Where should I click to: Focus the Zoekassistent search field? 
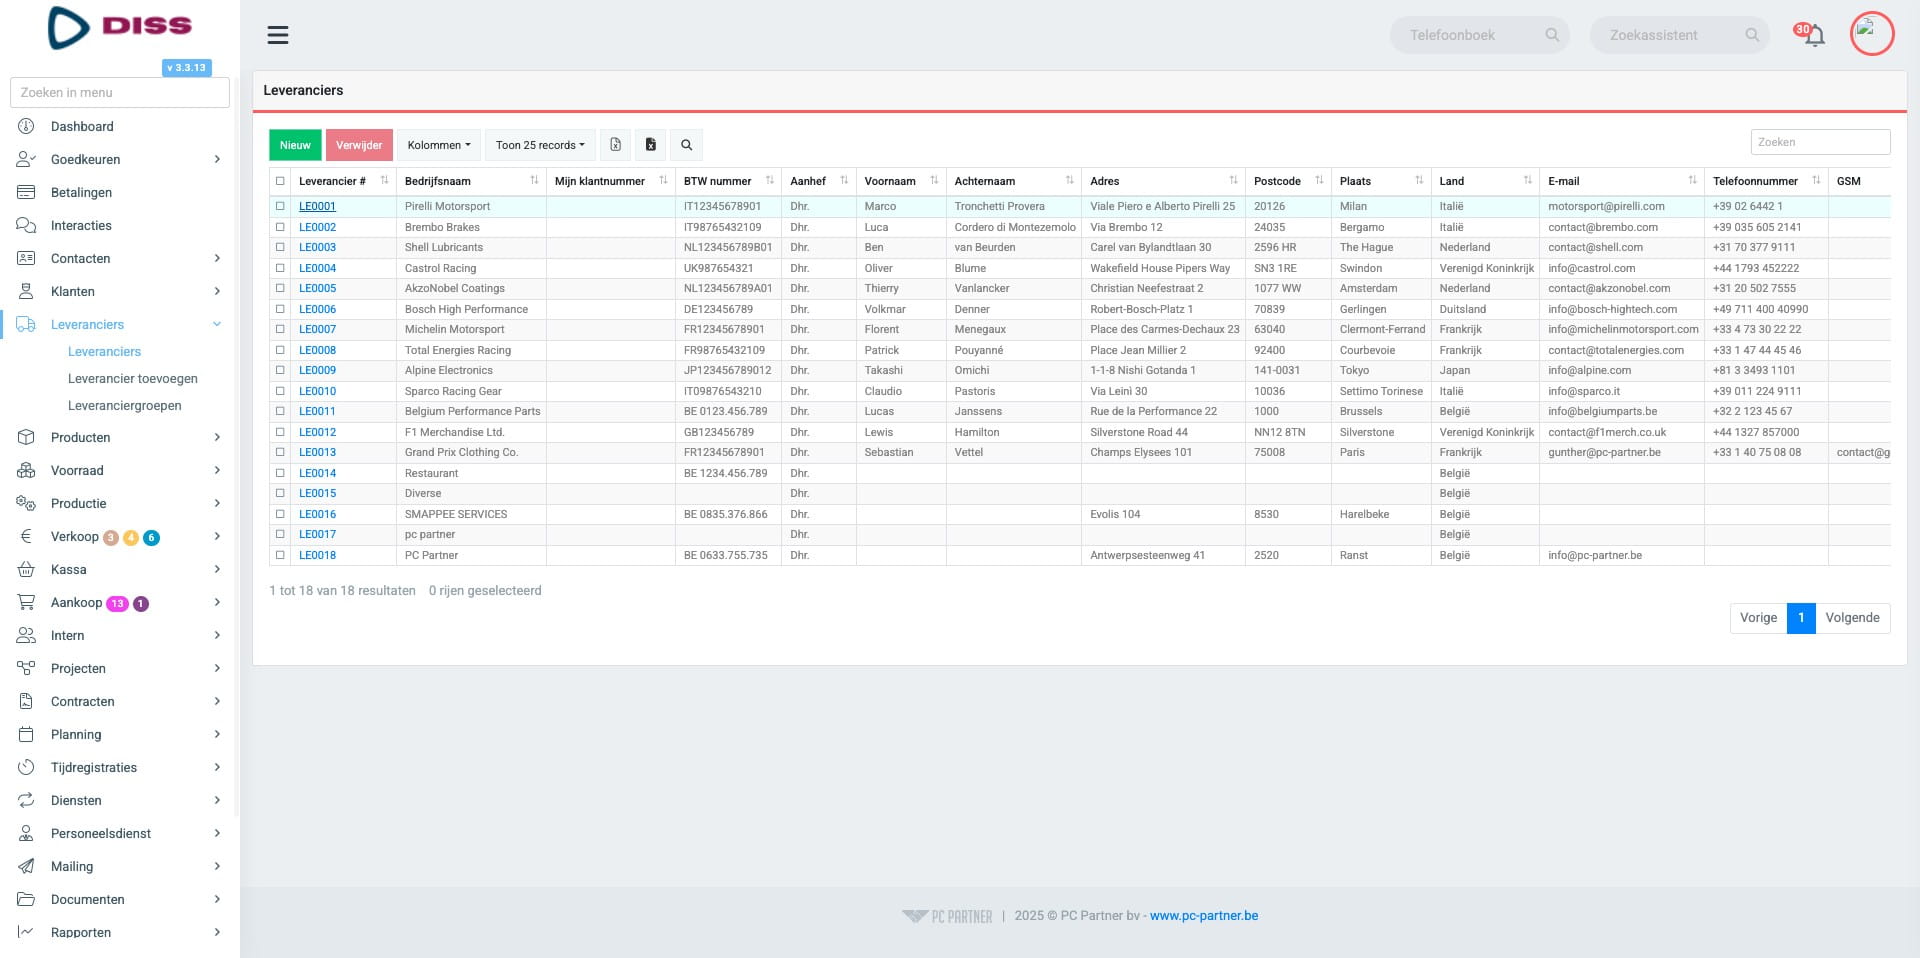1679,35
